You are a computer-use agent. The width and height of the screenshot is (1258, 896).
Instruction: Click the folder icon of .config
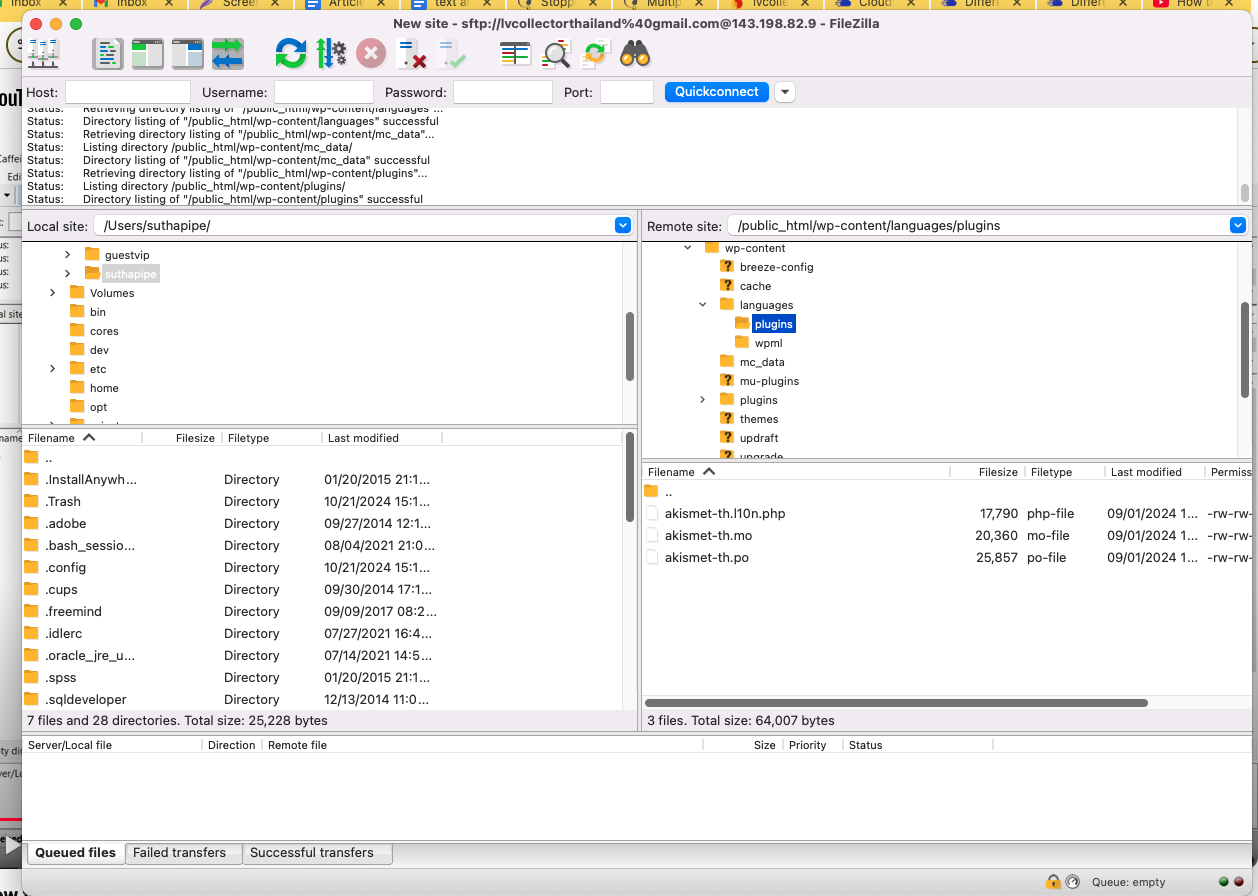tap(31, 568)
